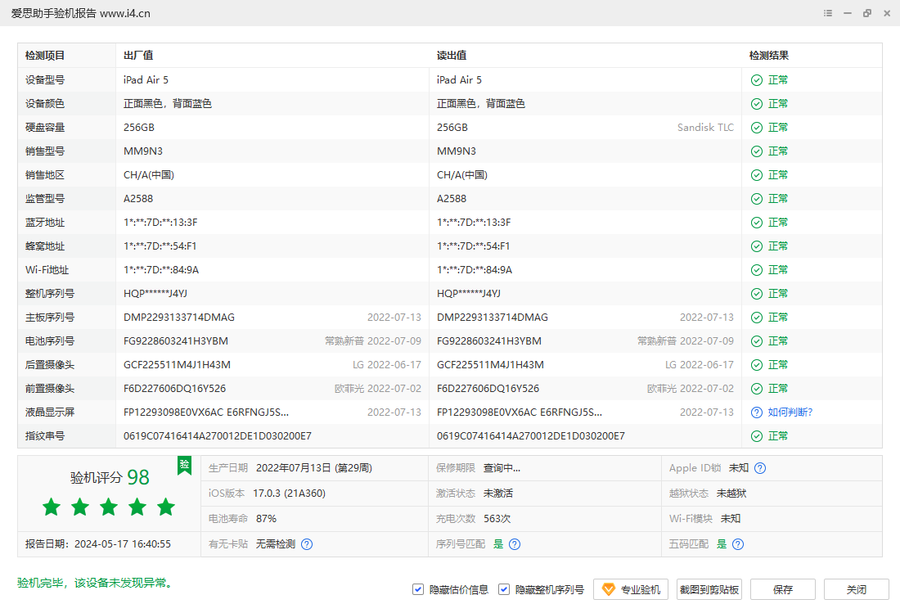Open the title bar list menu icon
The image size is (900, 613).
(x=828, y=13)
